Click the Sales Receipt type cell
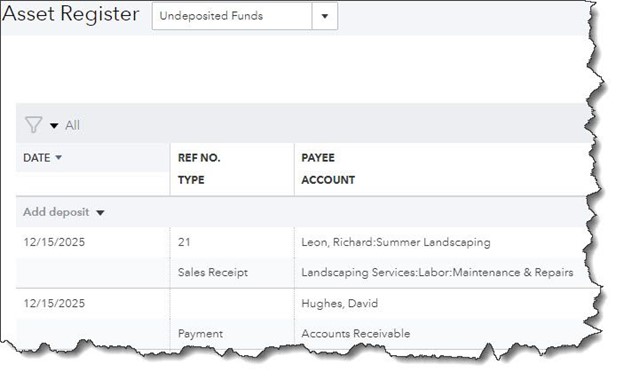Screen dimensions: 624x380 tap(213, 272)
